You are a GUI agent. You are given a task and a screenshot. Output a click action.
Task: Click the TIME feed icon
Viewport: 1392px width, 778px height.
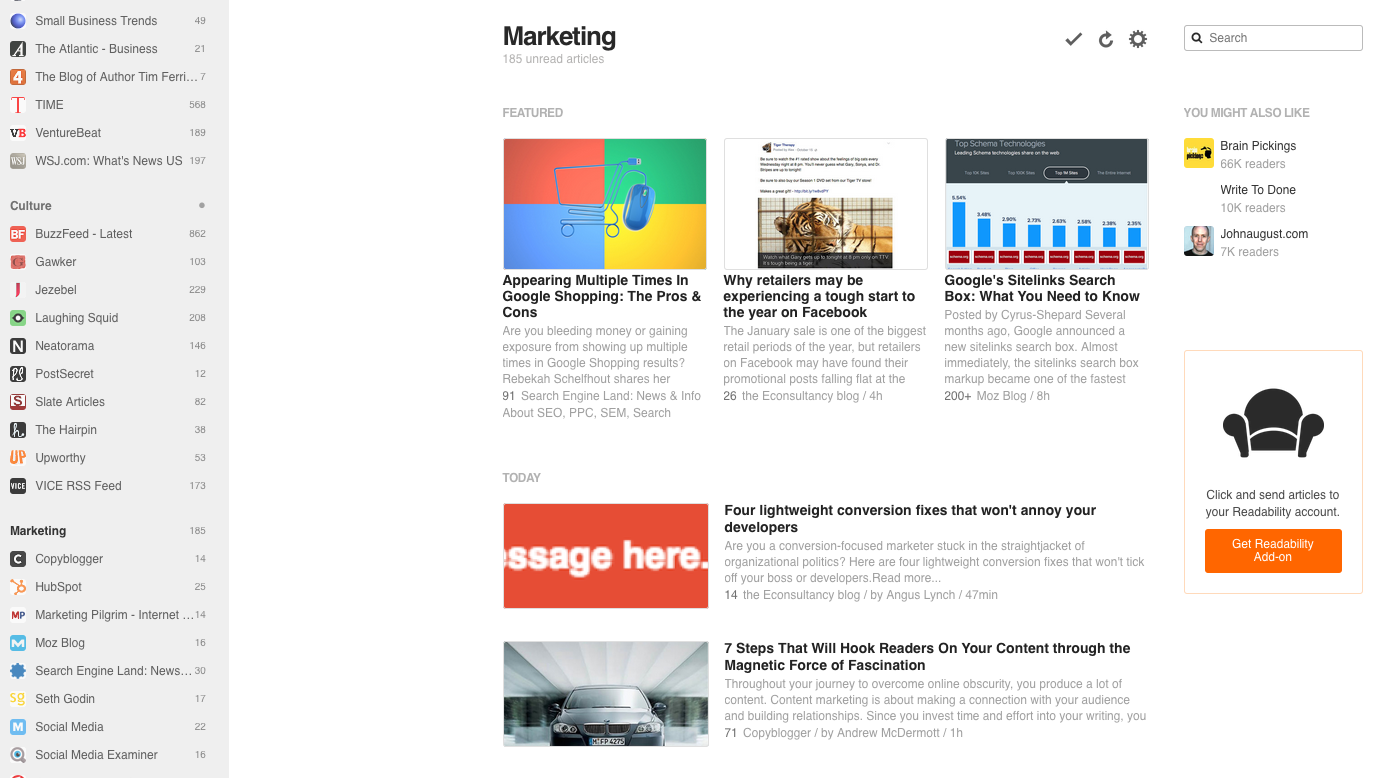pyautogui.click(x=18, y=105)
